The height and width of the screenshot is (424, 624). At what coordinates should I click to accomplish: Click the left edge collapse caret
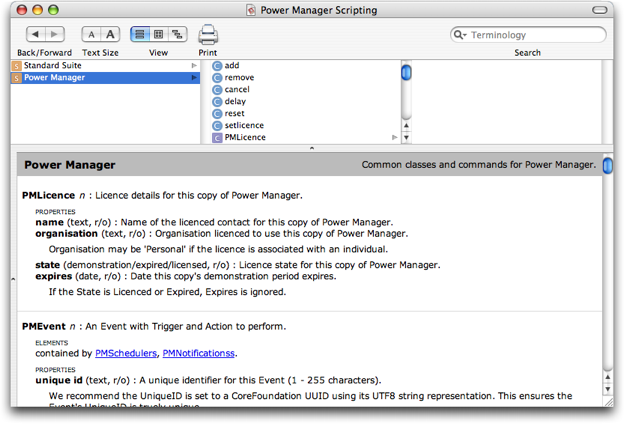coord(13,279)
